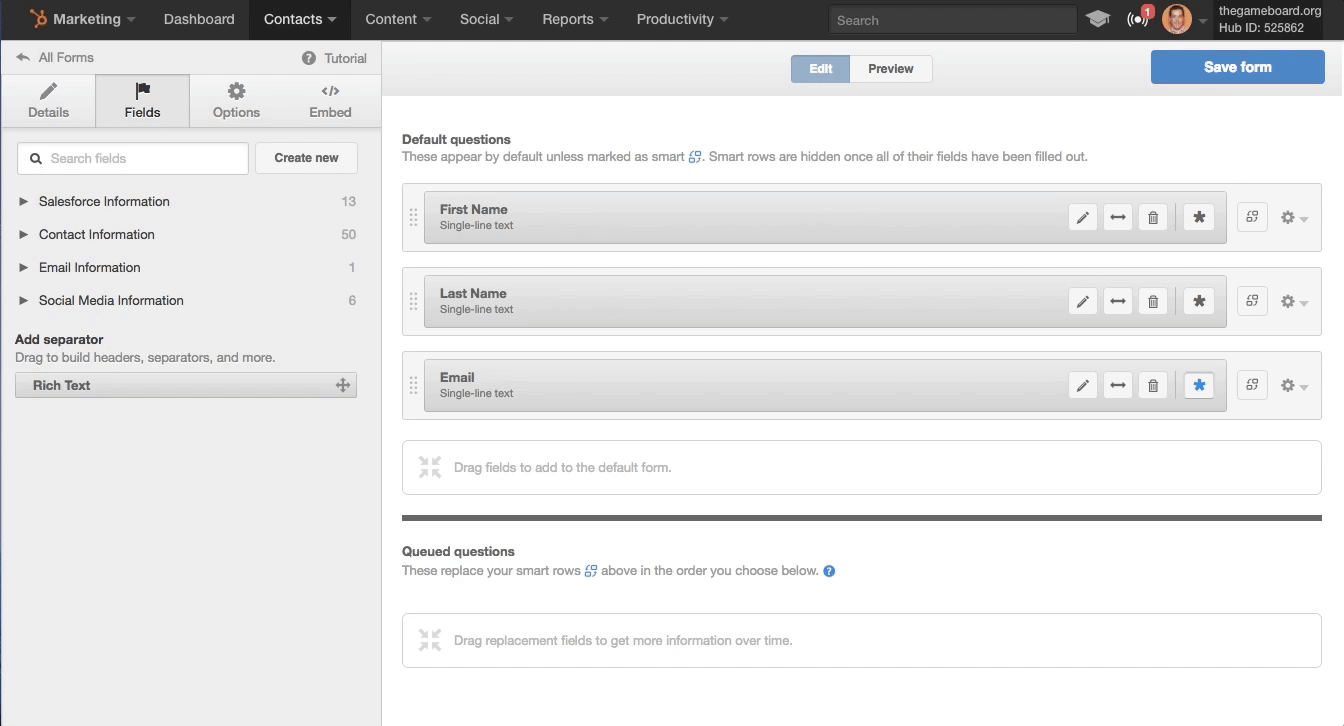This screenshot has height=726, width=1344.
Task: Click the Rich Text separator drag handle
Action: coord(342,385)
